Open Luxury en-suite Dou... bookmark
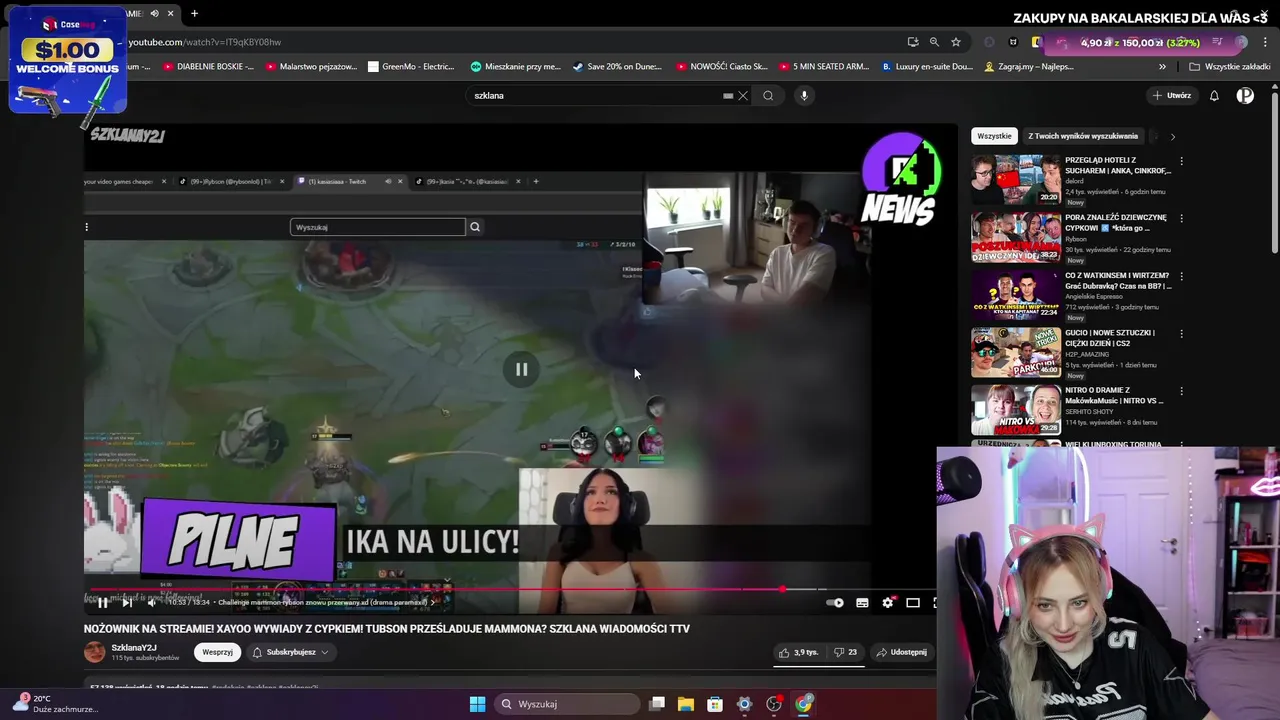The width and height of the screenshot is (1280, 720). point(927,67)
